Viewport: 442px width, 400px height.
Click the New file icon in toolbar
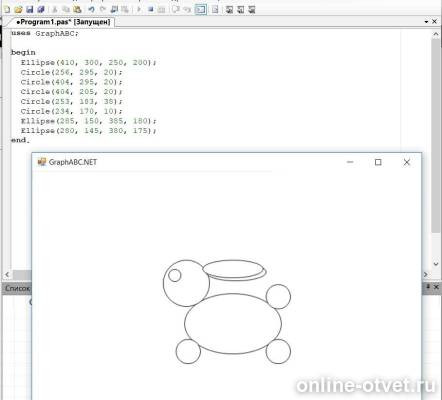pos(7,9)
